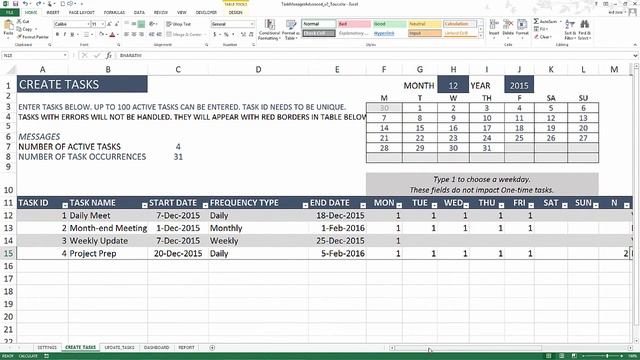
Task: Open the FILE tab
Action: click(9, 12)
